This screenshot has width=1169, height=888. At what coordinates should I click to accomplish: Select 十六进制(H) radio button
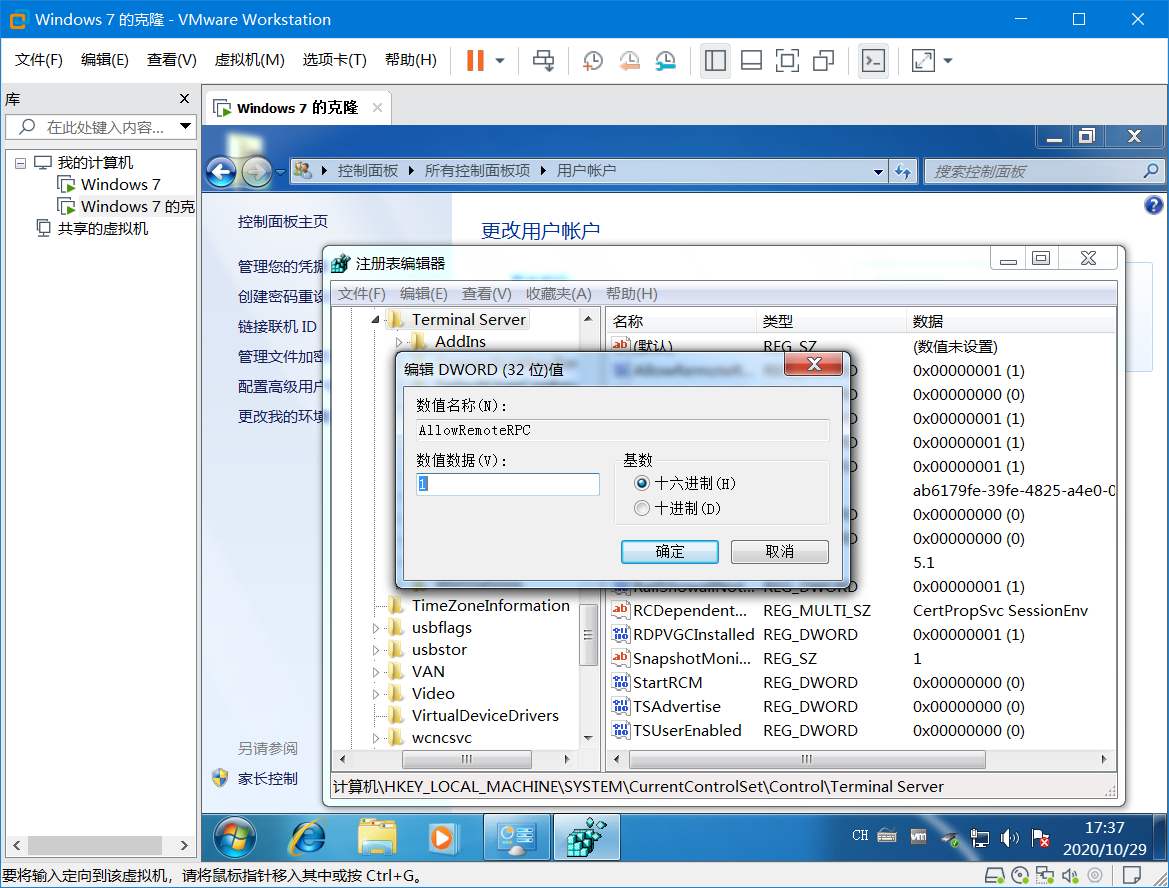641,483
